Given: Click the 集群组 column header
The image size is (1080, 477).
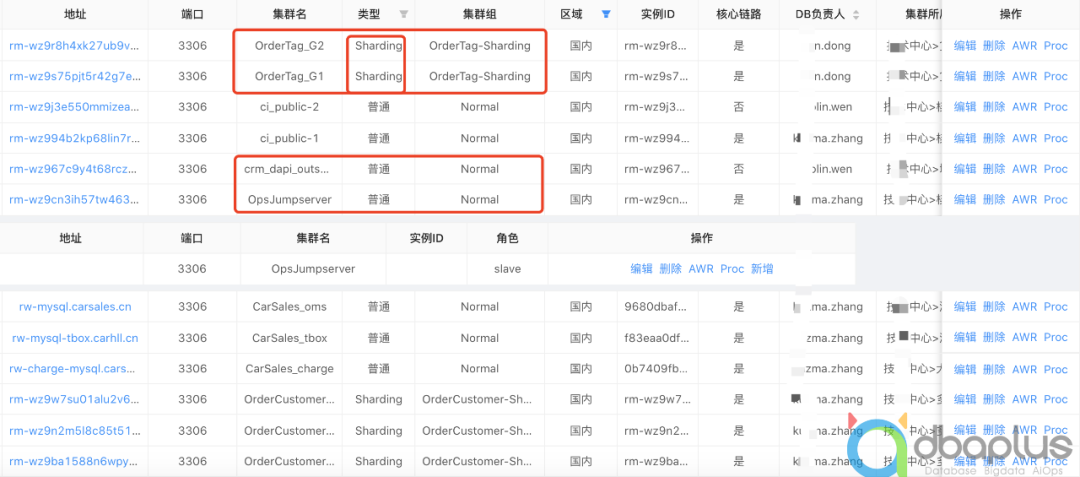Looking at the screenshot, I should [479, 14].
